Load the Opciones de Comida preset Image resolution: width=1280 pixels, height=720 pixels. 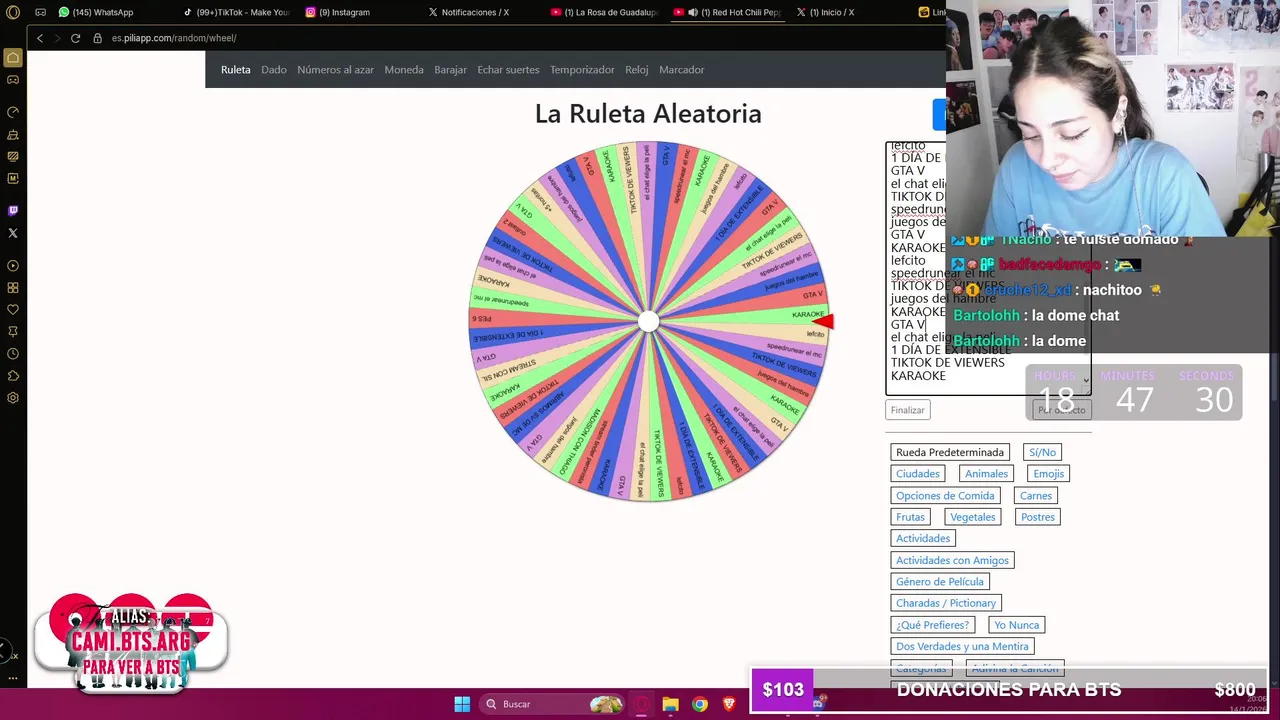945,496
